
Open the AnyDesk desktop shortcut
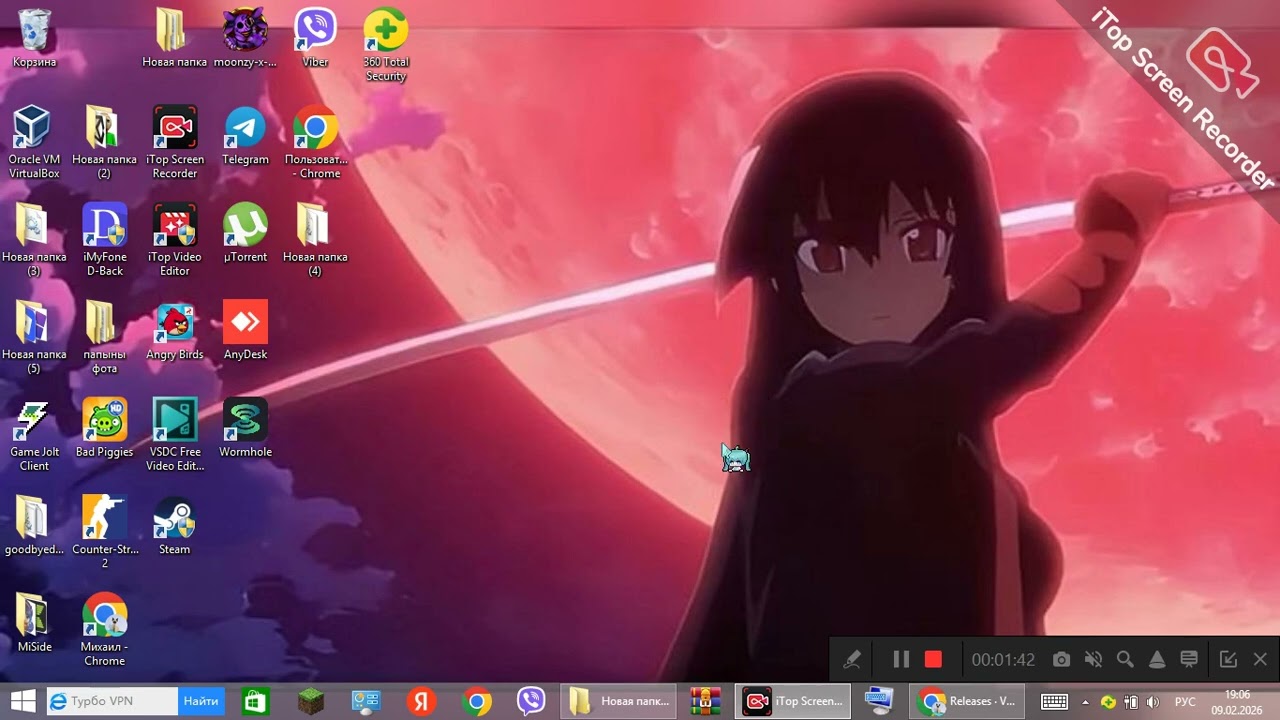tap(245, 331)
